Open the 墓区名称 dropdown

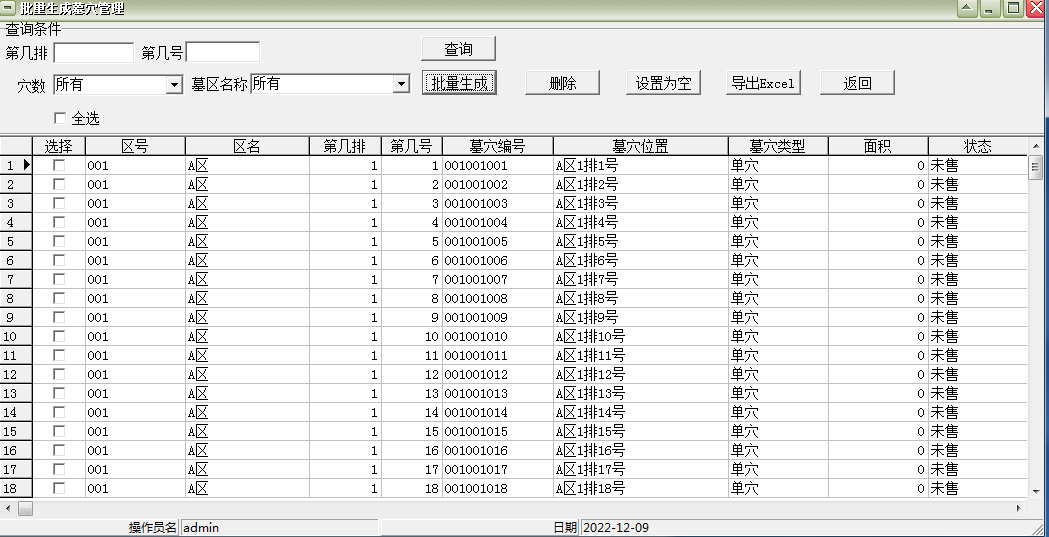(401, 84)
